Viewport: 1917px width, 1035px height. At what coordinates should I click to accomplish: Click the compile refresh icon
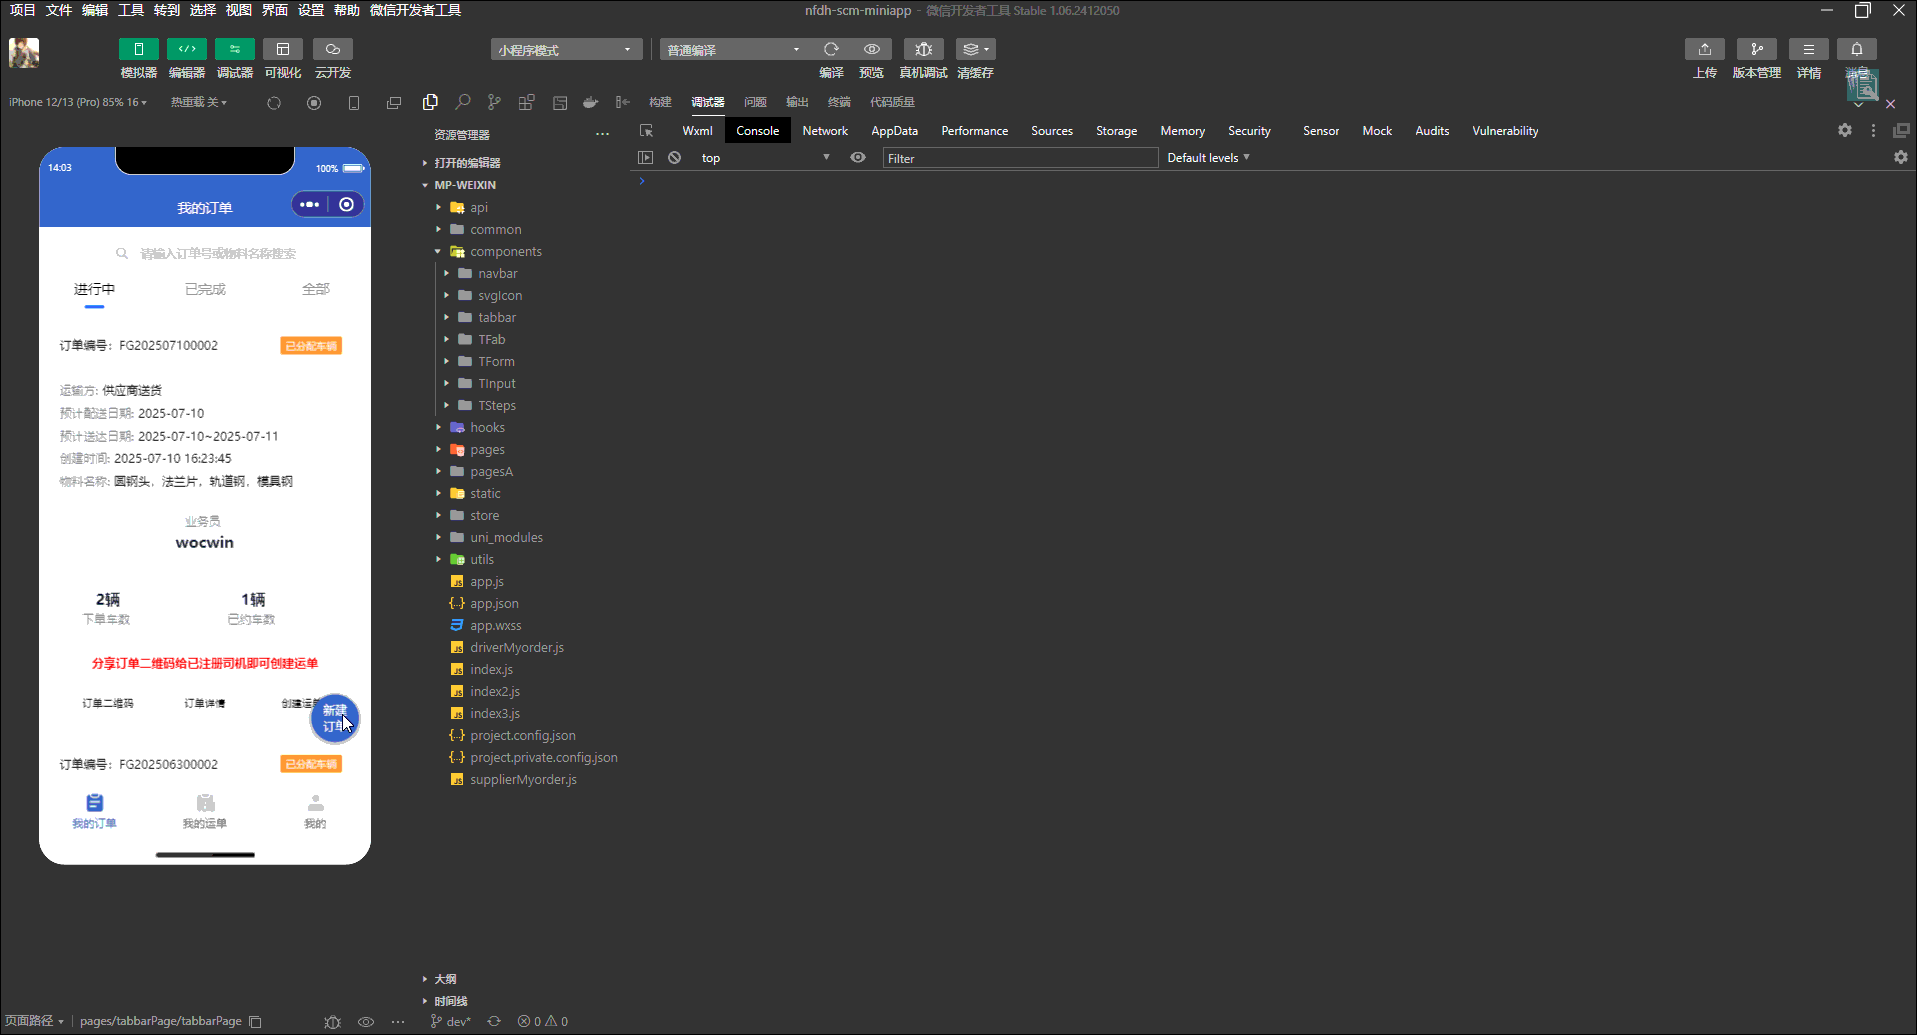831,49
